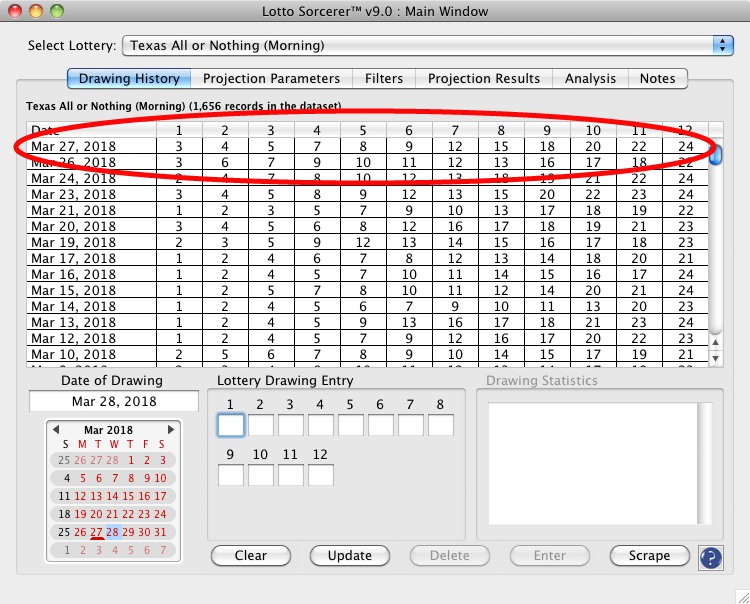Viewport: 750px width, 604px height.
Task: Click the yellow minimize window button
Action: click(36, 11)
